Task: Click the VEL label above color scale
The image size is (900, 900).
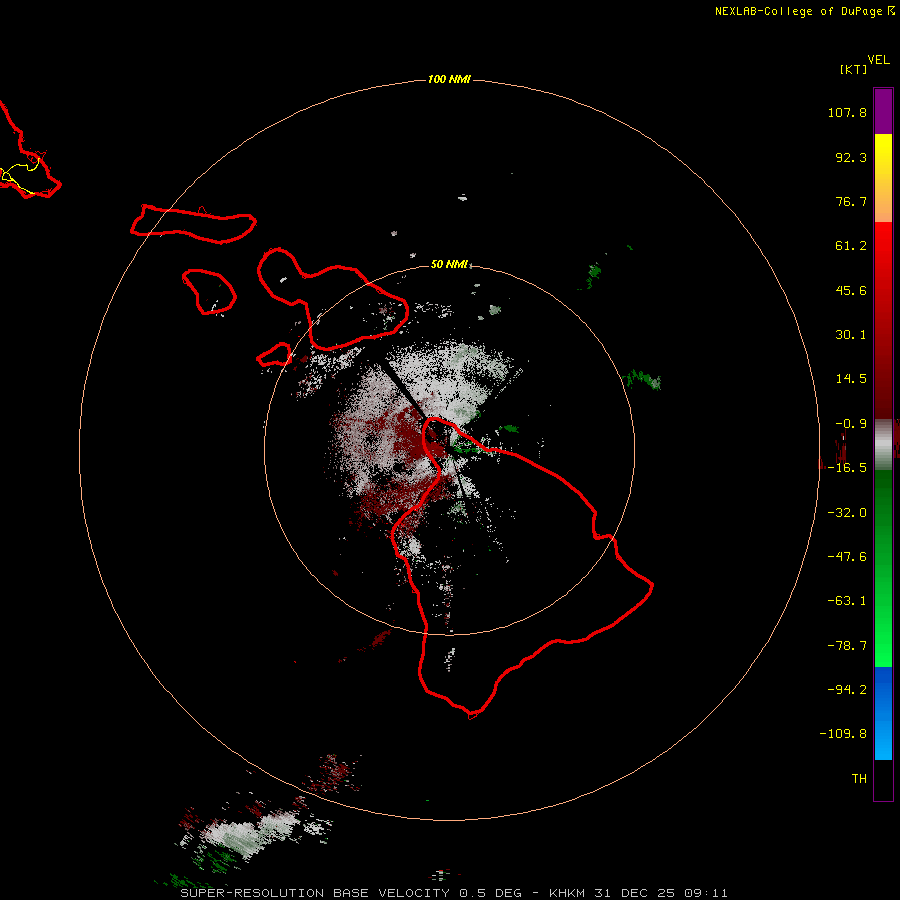Action: pyautogui.click(x=878, y=60)
